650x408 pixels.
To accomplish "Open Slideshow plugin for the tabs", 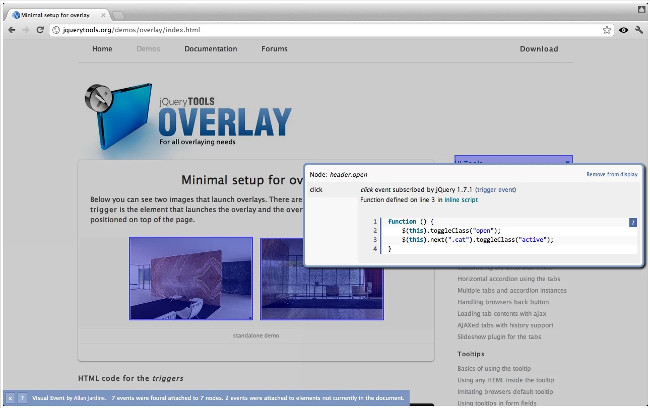I will [x=499, y=337].
